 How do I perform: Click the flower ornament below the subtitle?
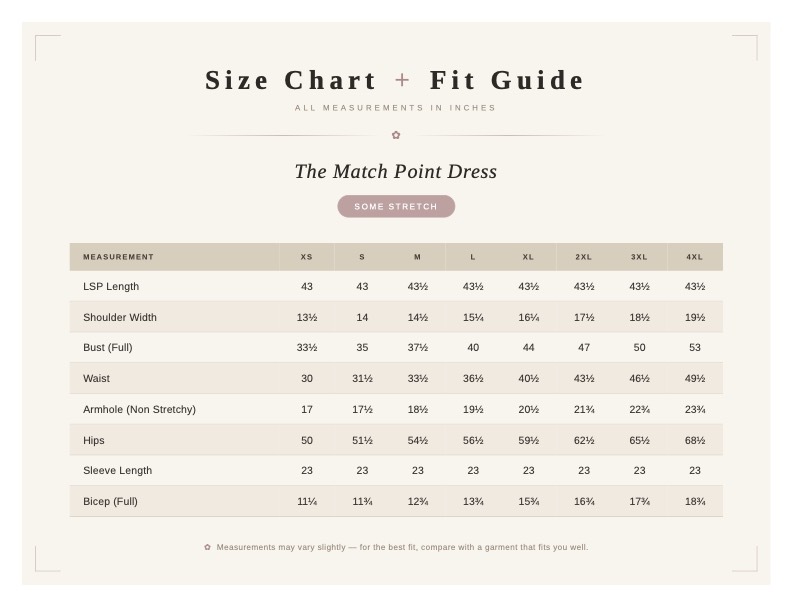396,135
